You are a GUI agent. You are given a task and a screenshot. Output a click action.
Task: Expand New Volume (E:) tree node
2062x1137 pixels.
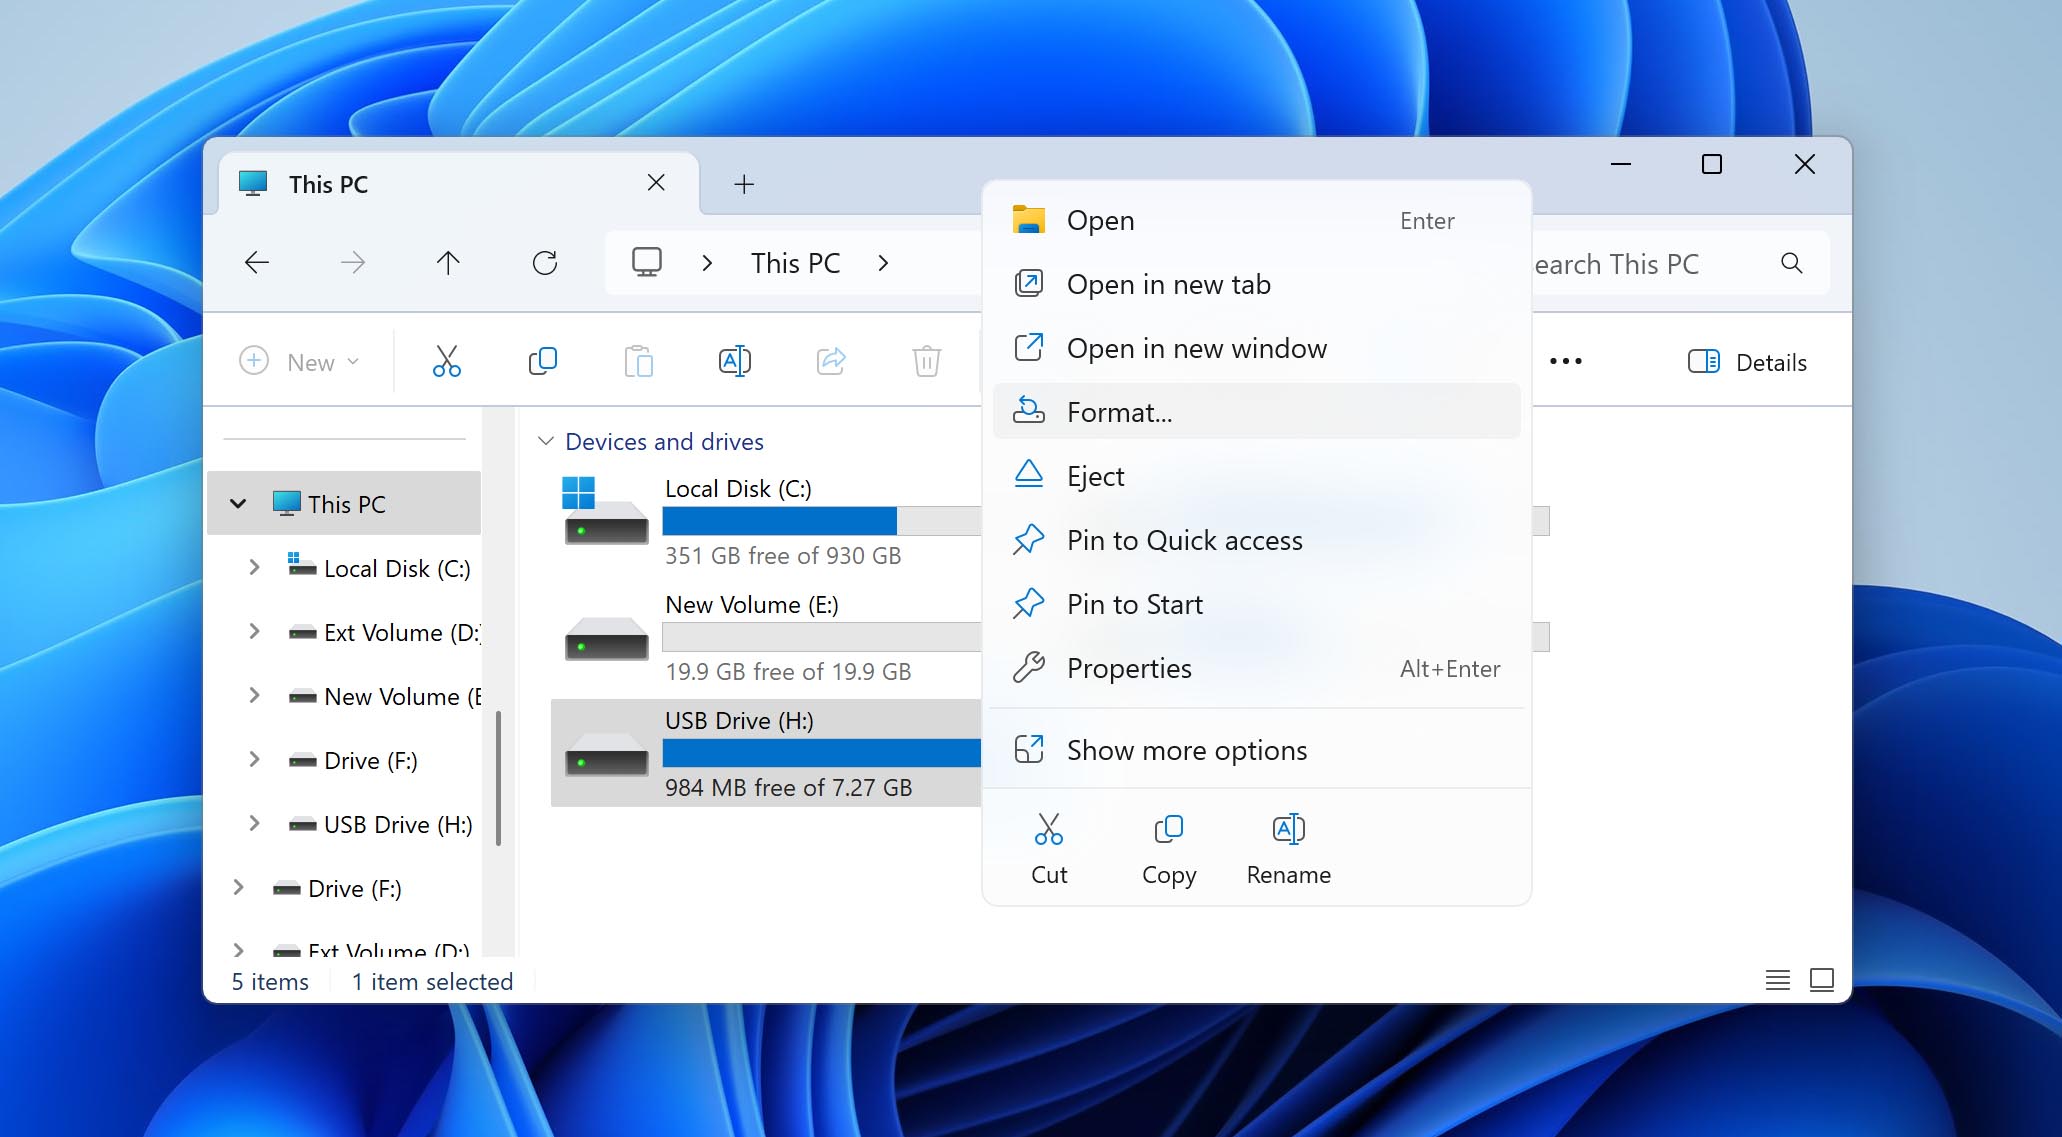[254, 695]
